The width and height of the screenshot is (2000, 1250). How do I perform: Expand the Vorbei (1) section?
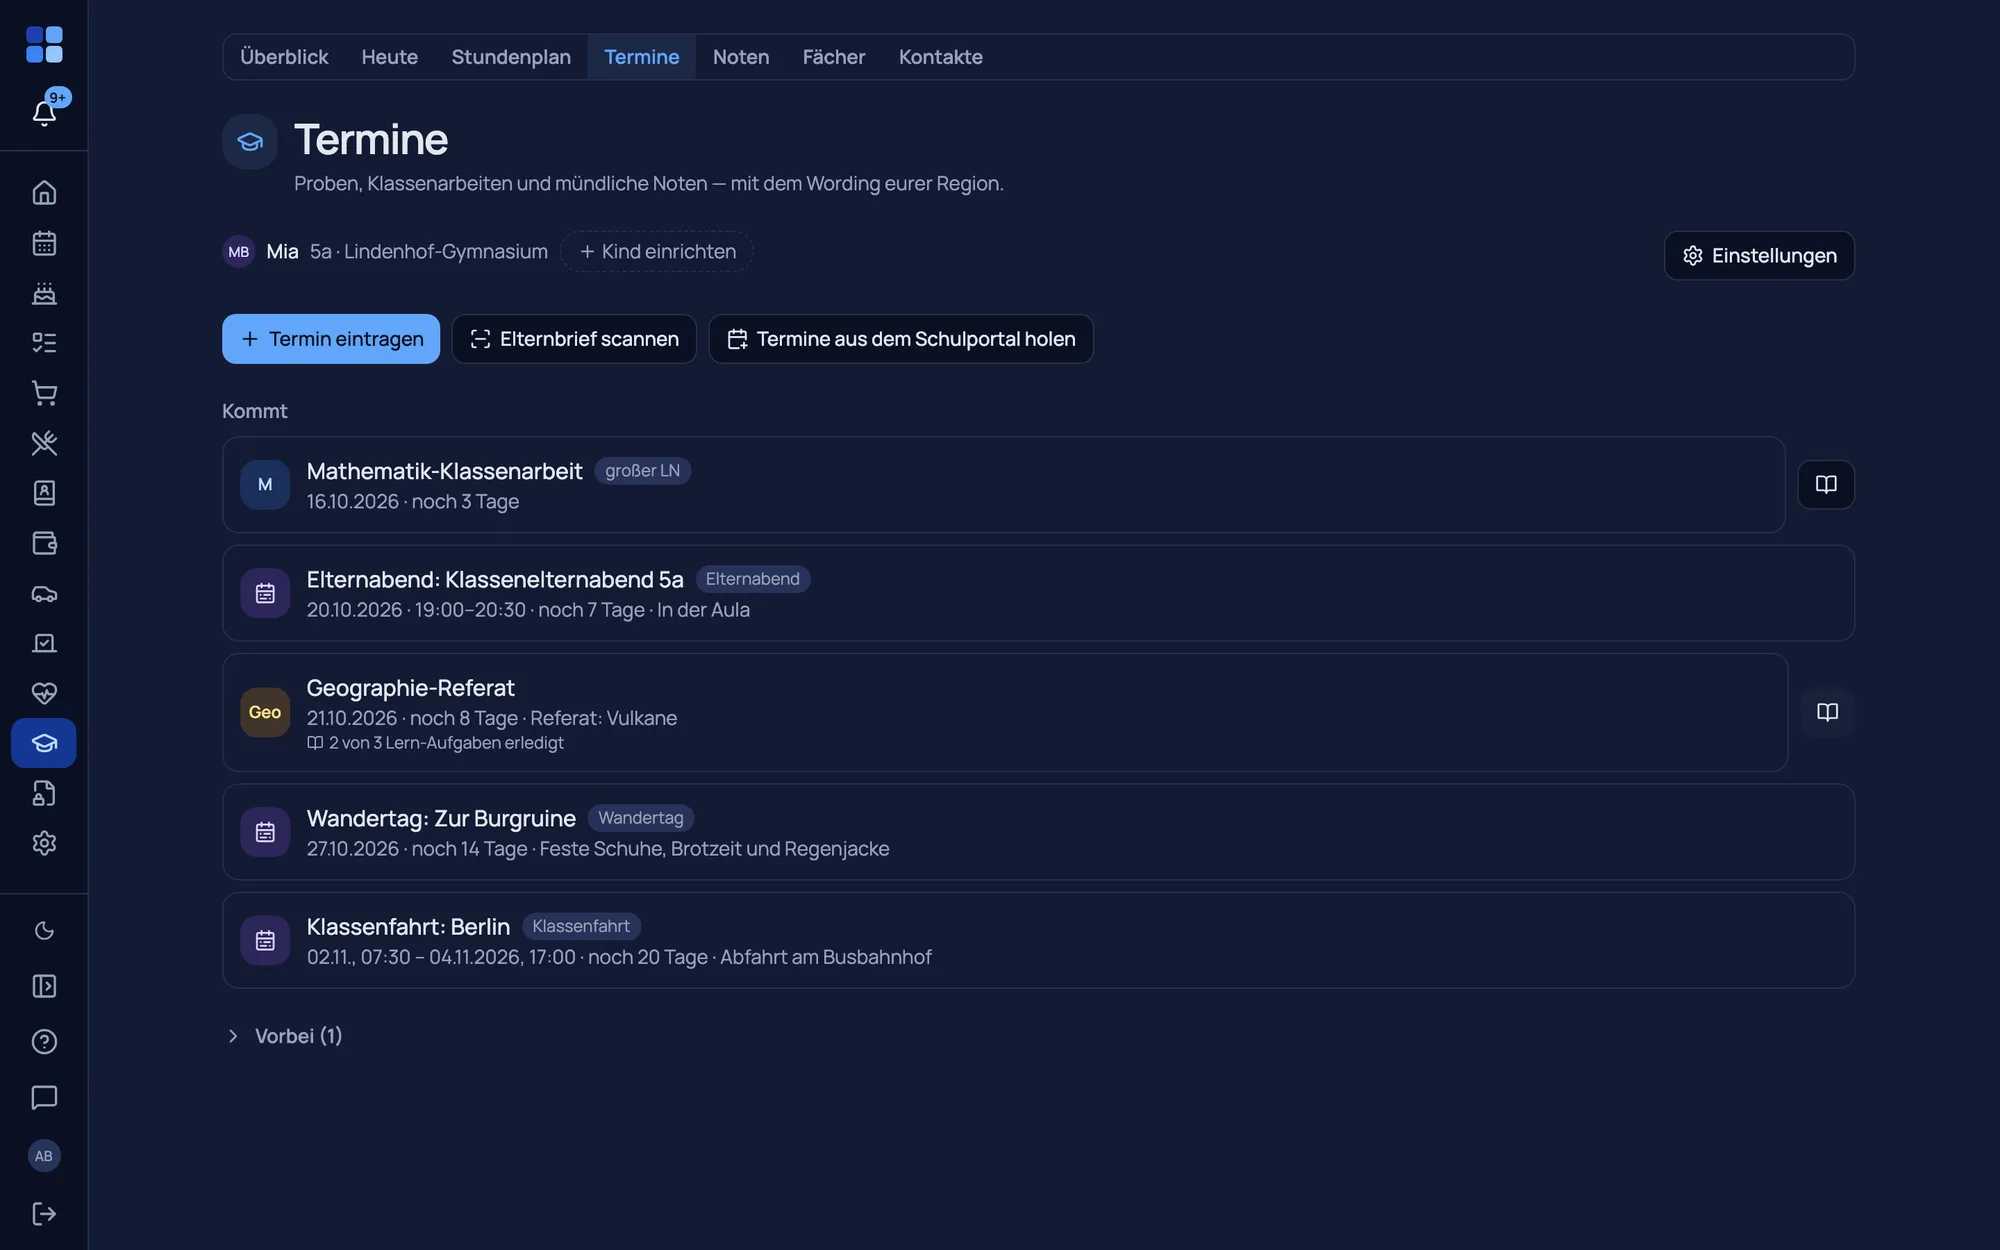284,1036
